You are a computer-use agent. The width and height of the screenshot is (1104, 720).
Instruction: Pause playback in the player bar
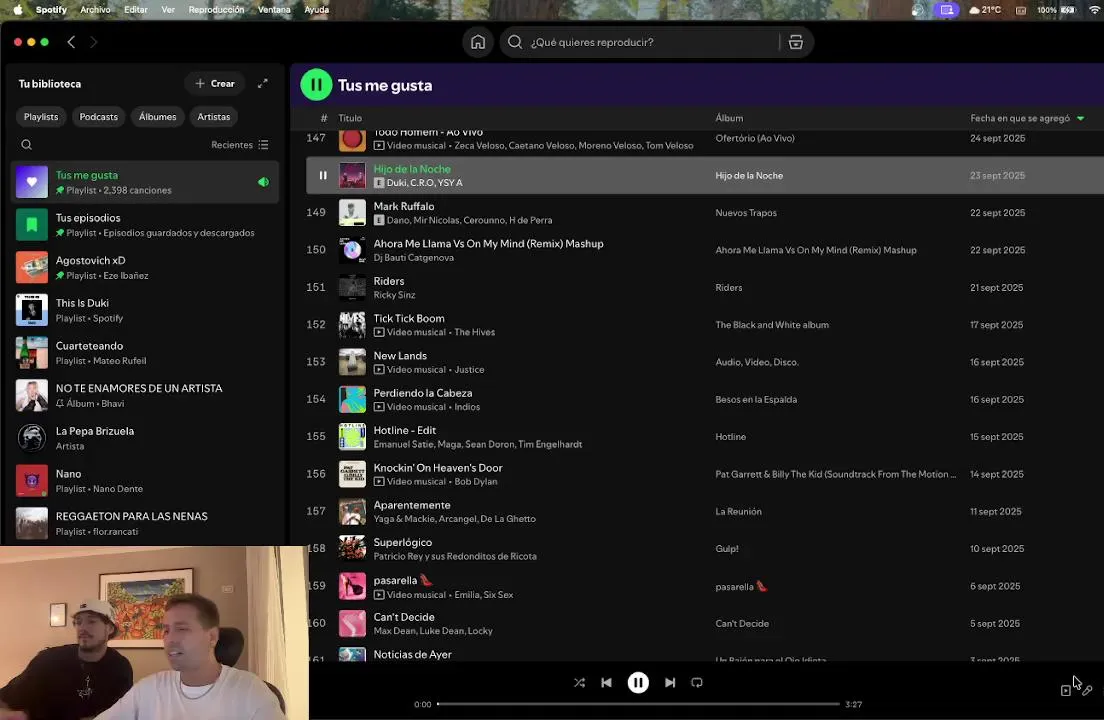pyautogui.click(x=638, y=683)
